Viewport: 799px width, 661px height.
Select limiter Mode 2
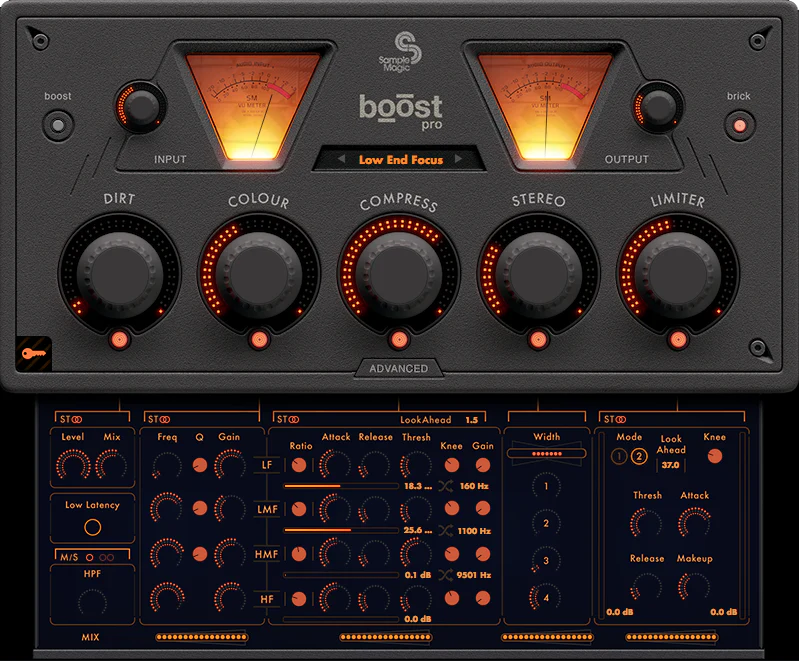[639, 456]
